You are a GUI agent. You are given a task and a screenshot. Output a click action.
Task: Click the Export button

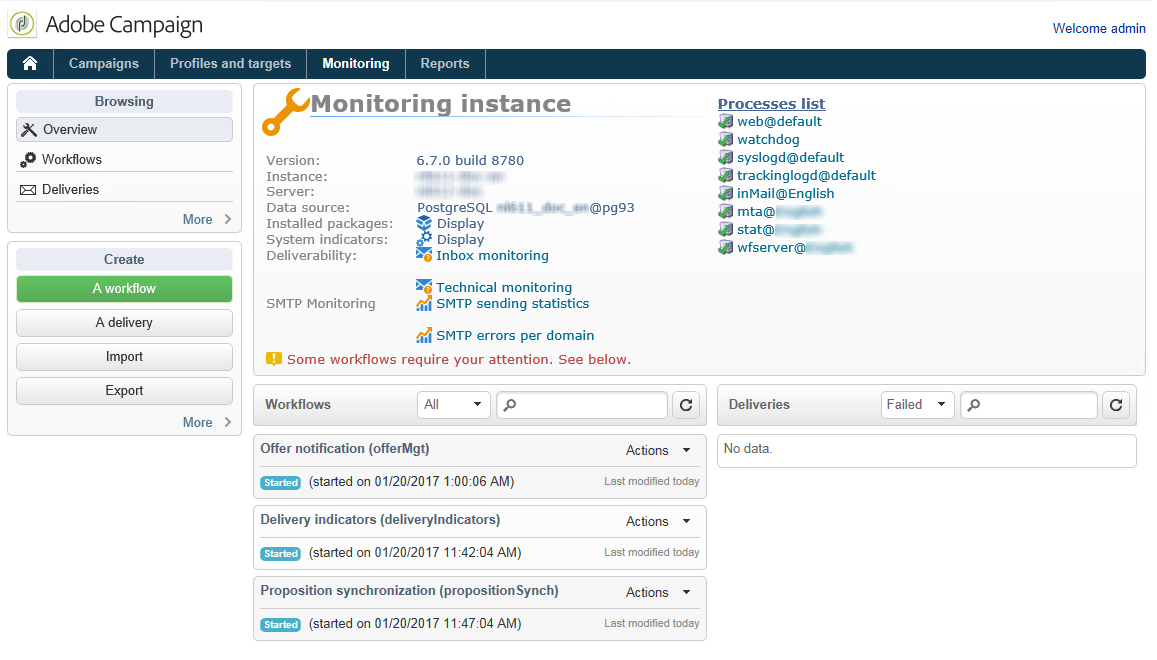pos(124,391)
